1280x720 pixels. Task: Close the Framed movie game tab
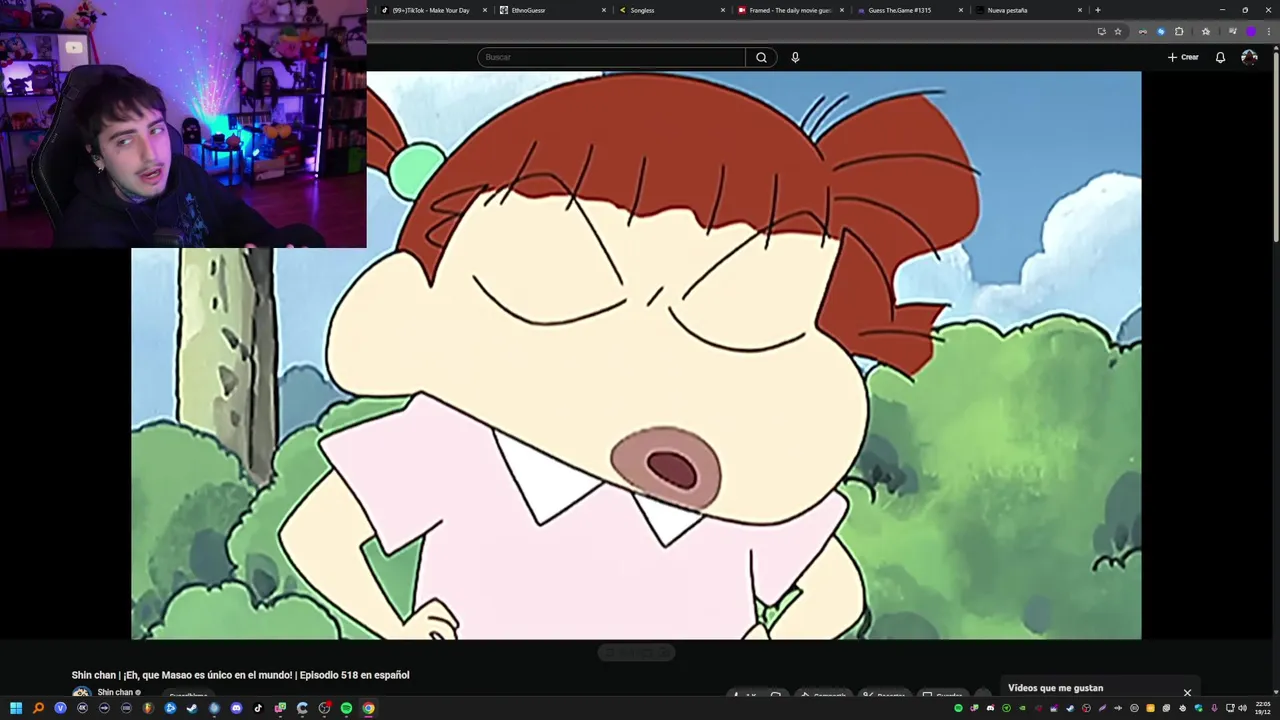(842, 10)
